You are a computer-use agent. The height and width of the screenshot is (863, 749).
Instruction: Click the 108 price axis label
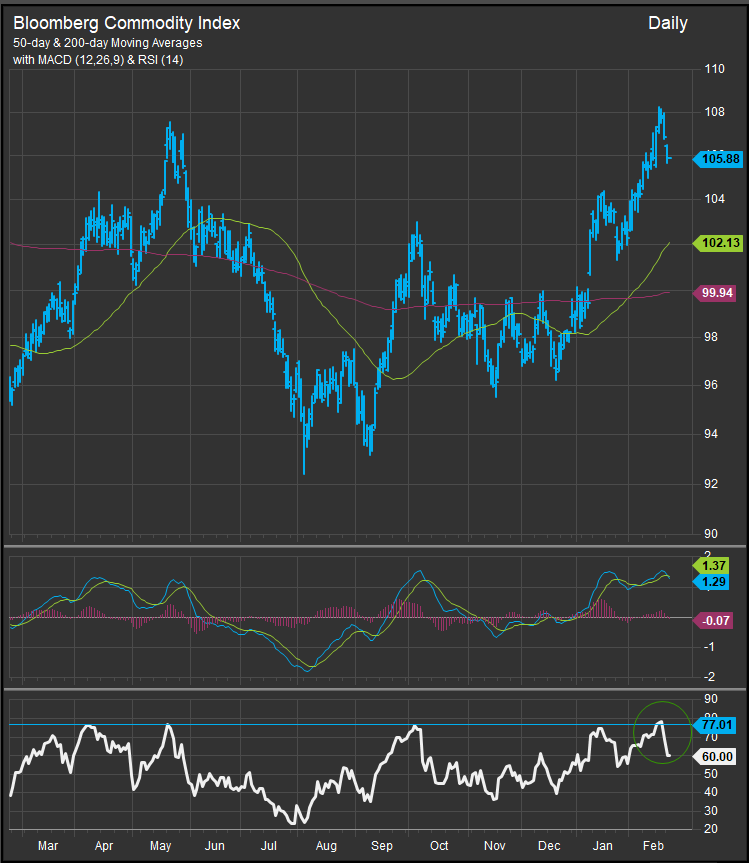(715, 112)
